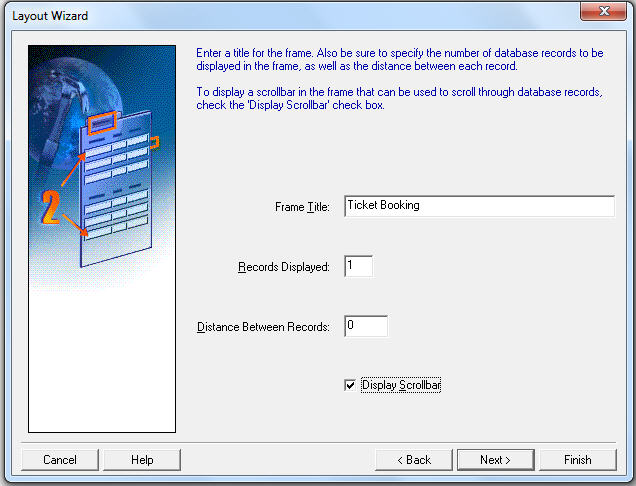
Task: Focus the Records Displayed field
Action: coord(359,266)
